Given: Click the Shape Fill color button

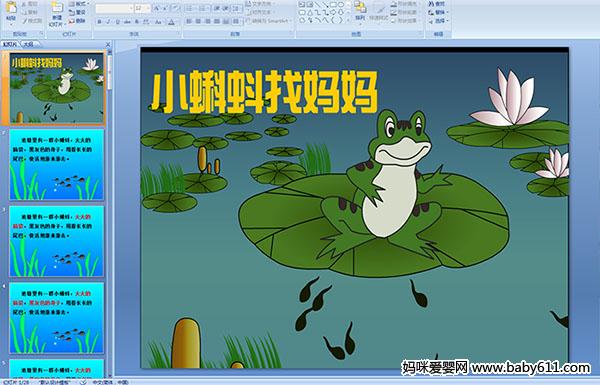Looking at the screenshot, I should click(x=406, y=3).
